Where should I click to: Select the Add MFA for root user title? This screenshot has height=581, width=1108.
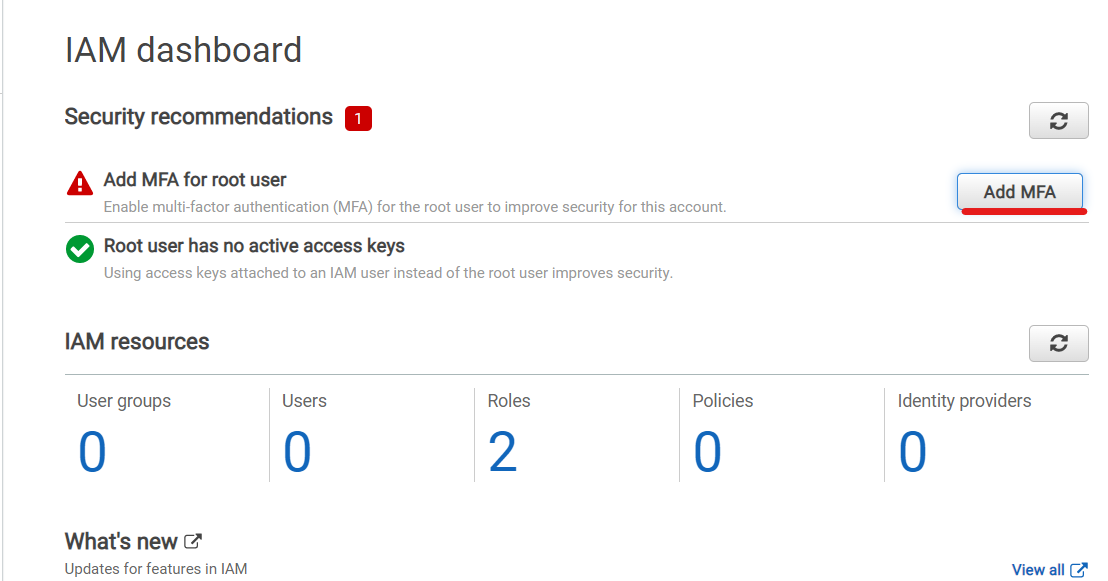pyautogui.click(x=195, y=180)
